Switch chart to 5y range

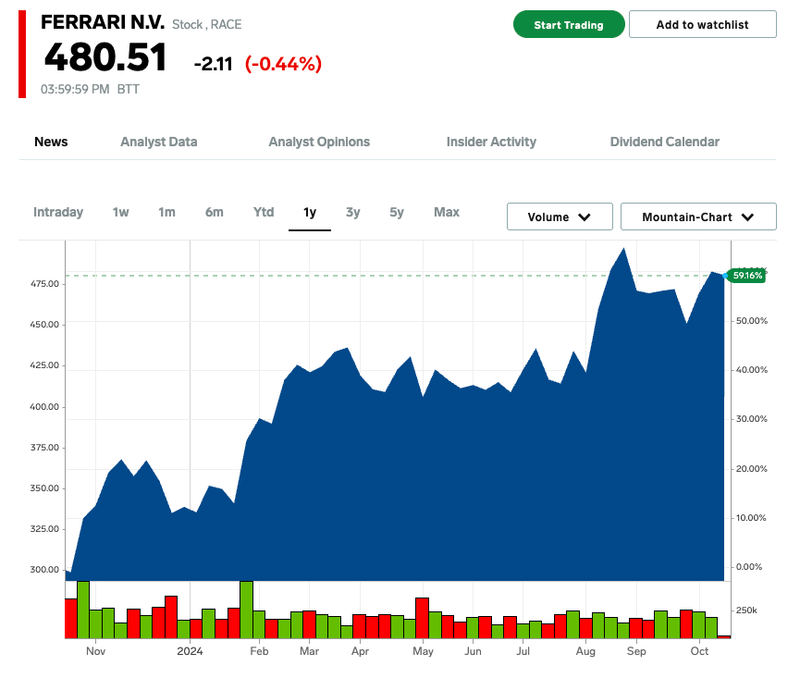pyautogui.click(x=396, y=212)
